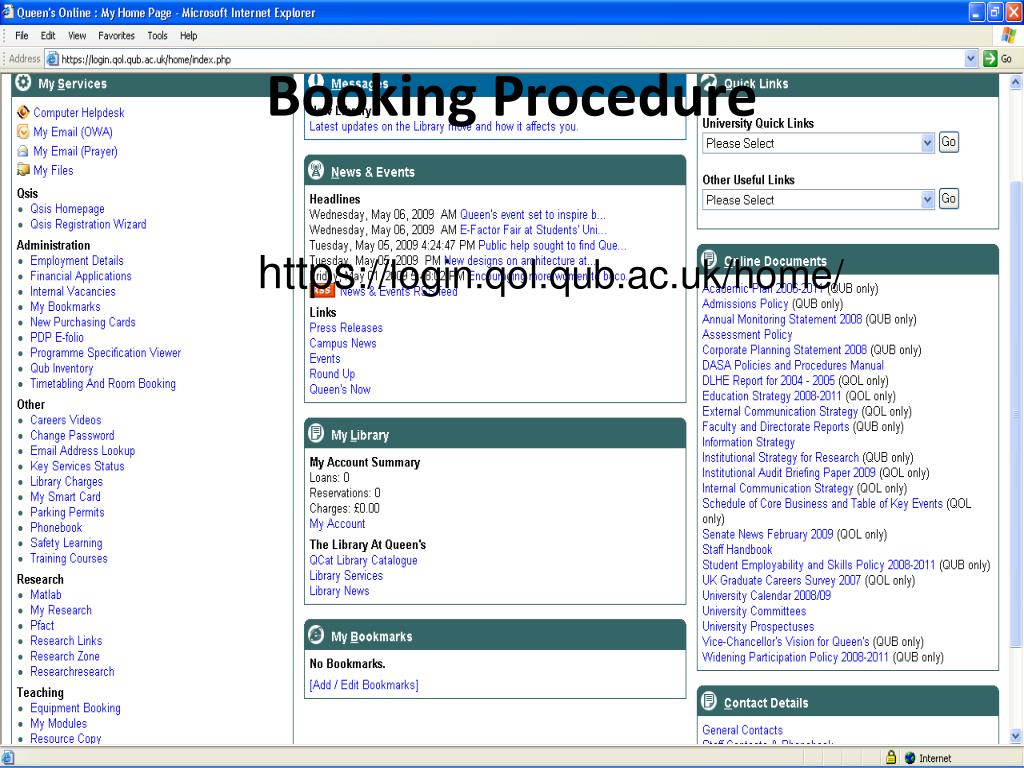Image resolution: width=1024 pixels, height=768 pixels.
Task: Open the Phonebook link
Action: 56,528
